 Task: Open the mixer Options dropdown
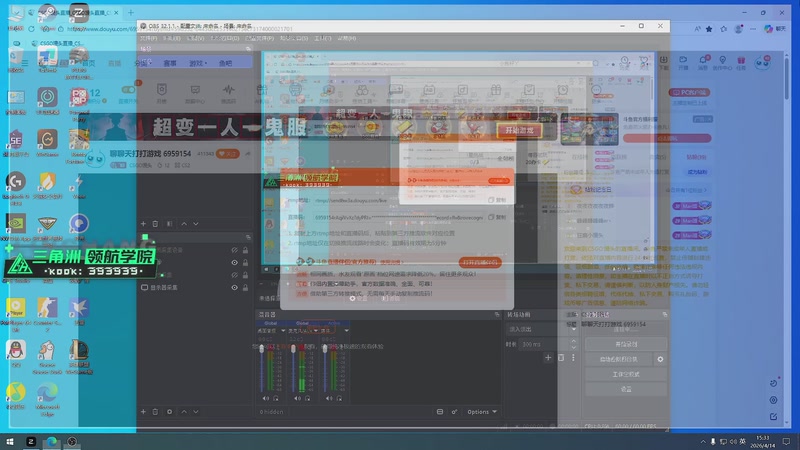(482, 412)
